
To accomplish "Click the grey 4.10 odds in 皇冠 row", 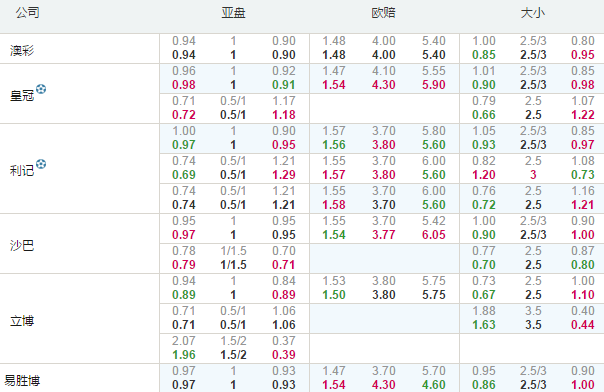I will 384,71.
